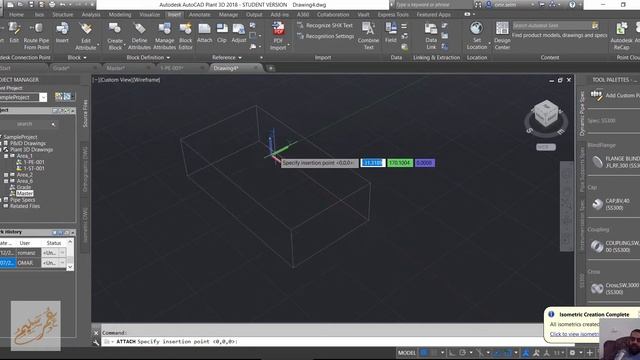Click Add Custom Part palette icon

[596, 95]
